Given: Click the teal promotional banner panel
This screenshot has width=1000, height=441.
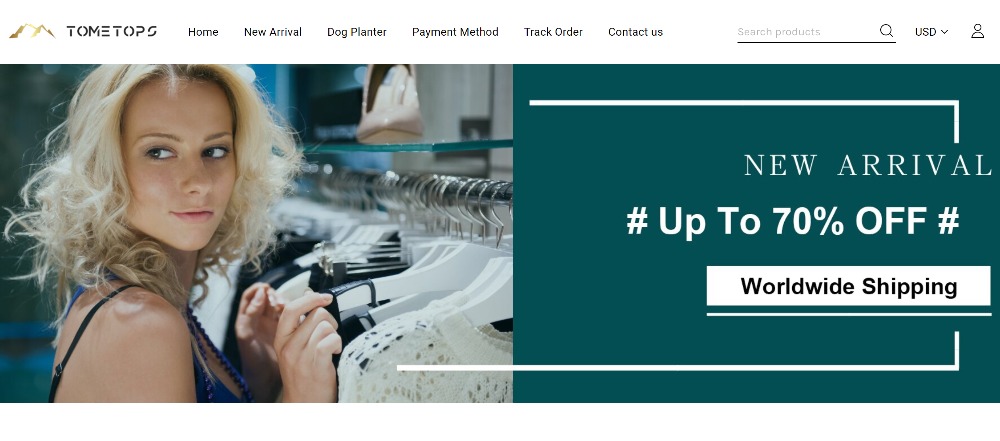Looking at the screenshot, I should pos(756,233).
